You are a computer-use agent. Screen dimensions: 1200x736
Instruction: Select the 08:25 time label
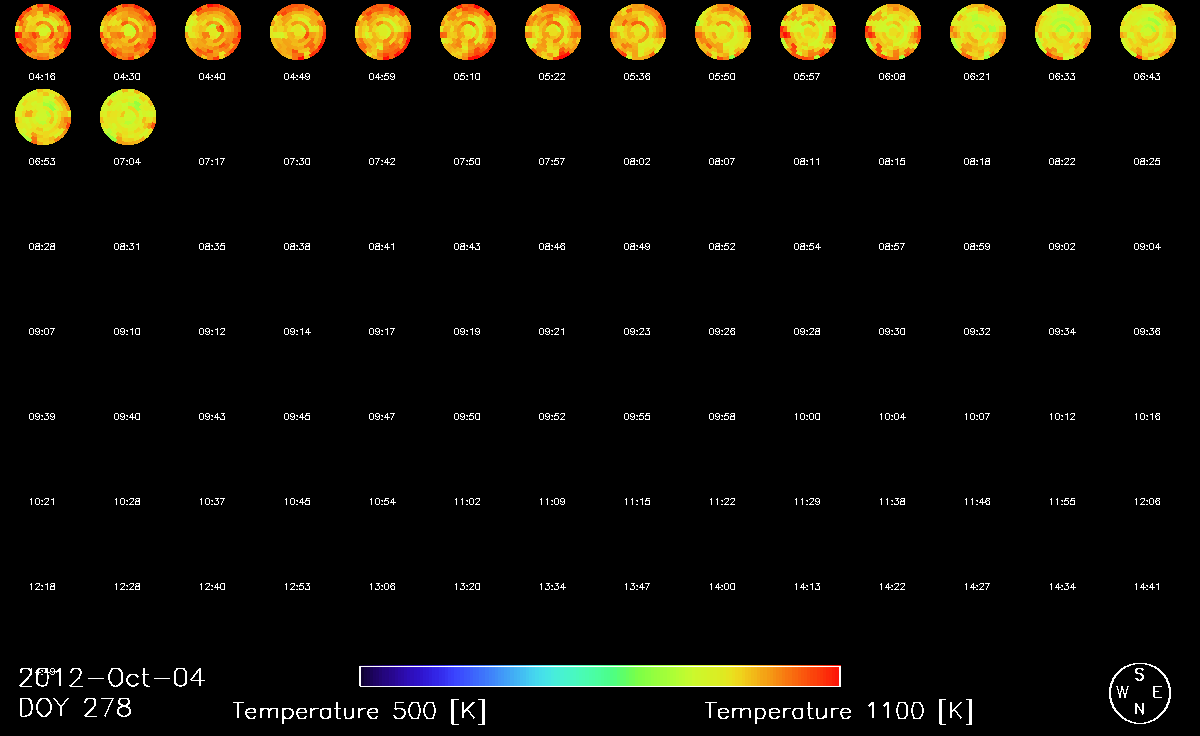(x=1147, y=161)
